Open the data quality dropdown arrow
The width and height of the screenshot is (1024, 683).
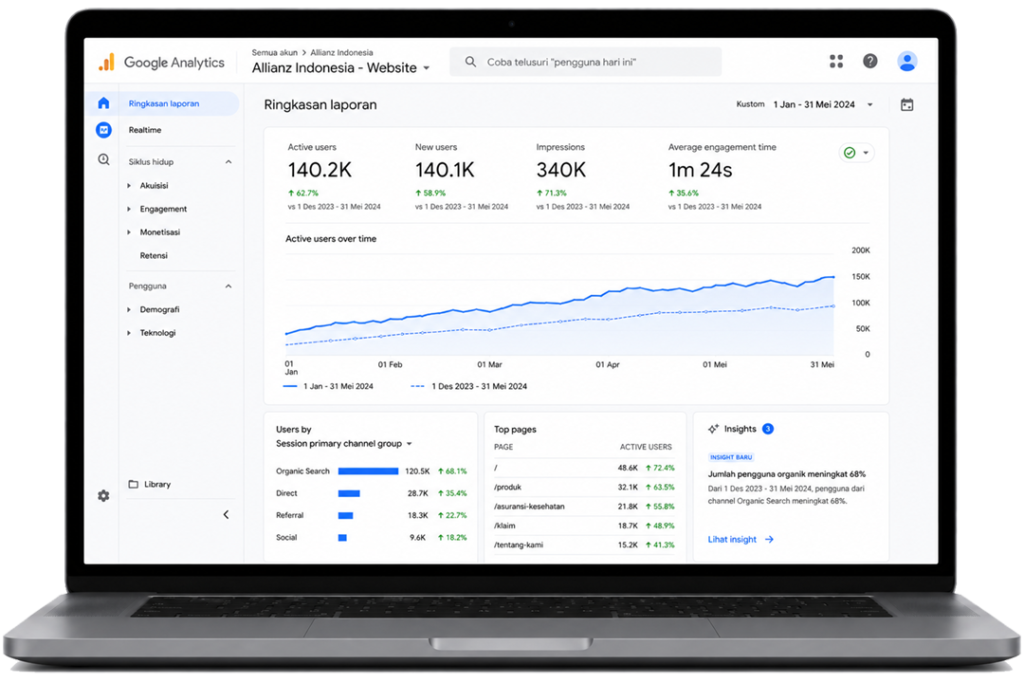pyautogui.click(x=866, y=153)
